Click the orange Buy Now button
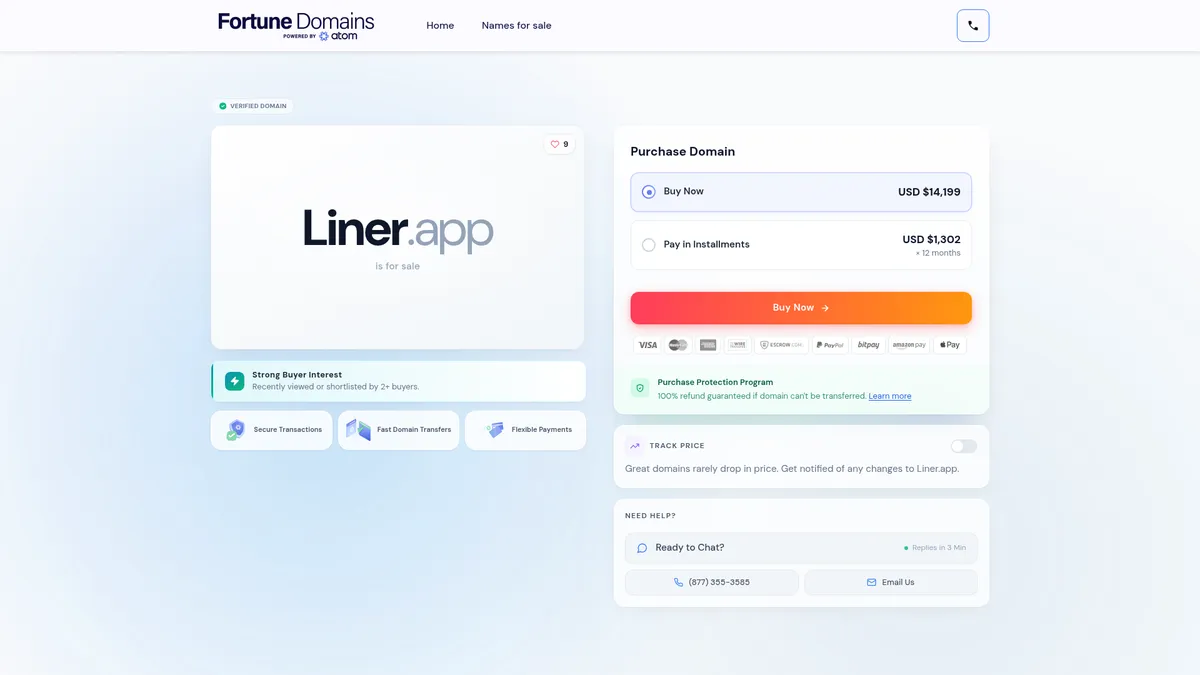The width and height of the screenshot is (1200, 675). (801, 308)
